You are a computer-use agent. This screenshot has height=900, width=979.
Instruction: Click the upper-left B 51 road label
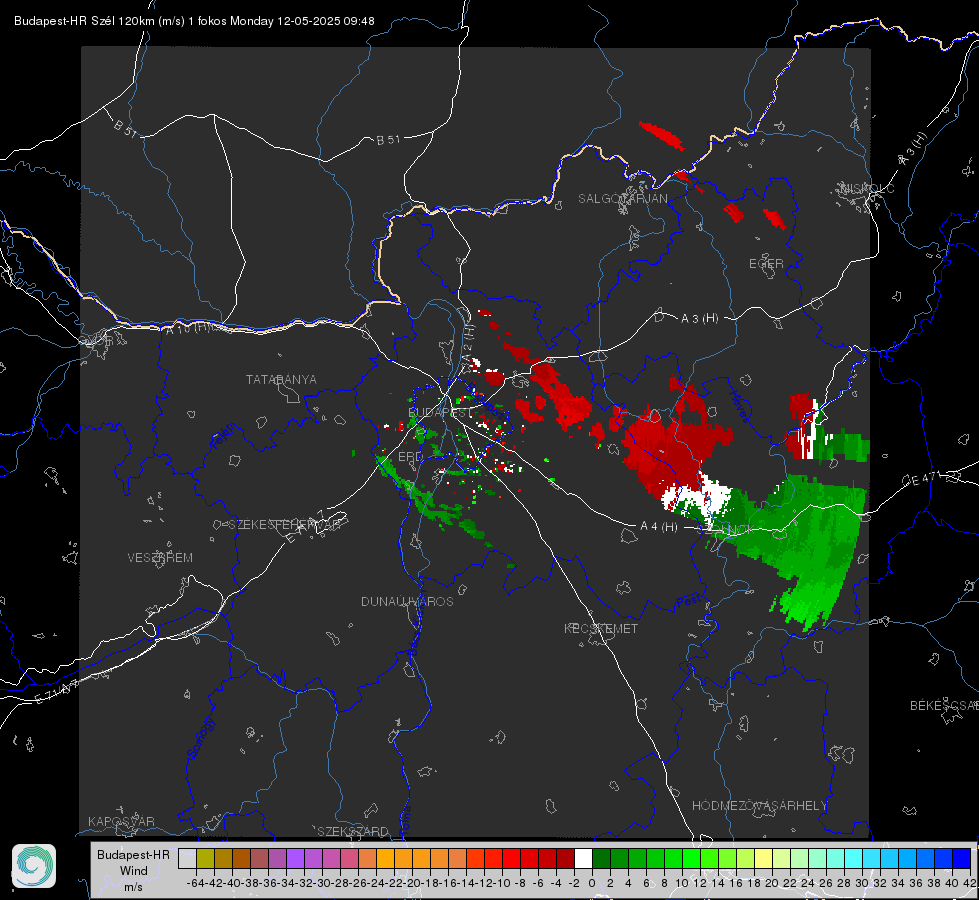click(x=125, y=128)
